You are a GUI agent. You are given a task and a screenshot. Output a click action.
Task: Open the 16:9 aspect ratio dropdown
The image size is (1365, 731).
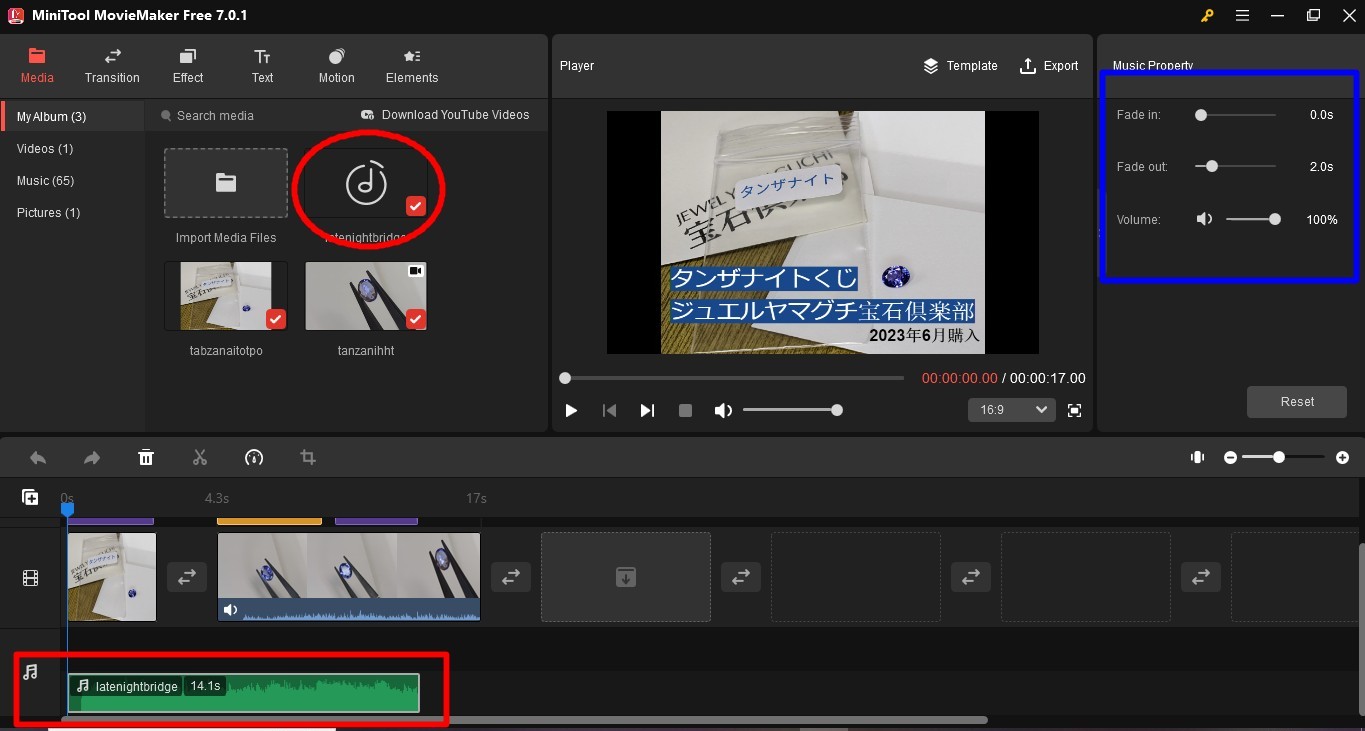(1011, 410)
